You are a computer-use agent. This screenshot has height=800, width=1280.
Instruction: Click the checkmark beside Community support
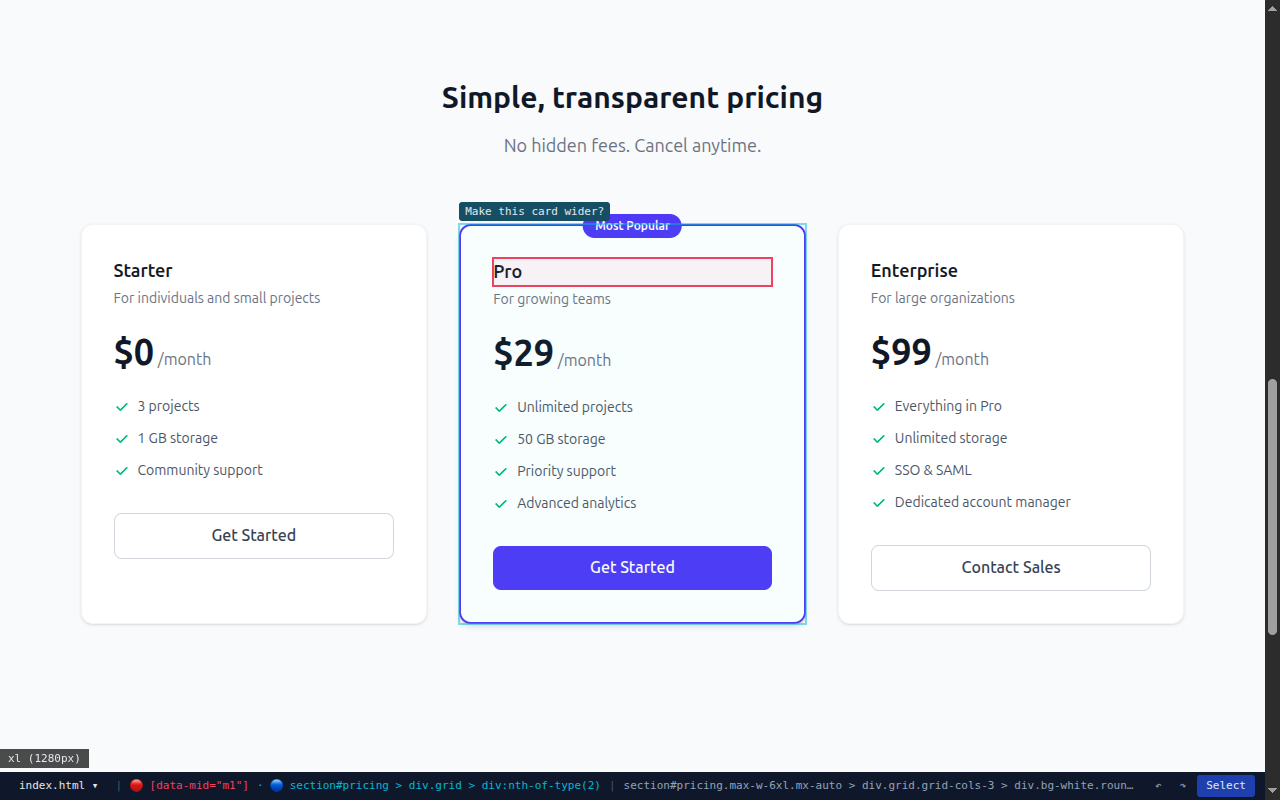[x=122, y=470]
